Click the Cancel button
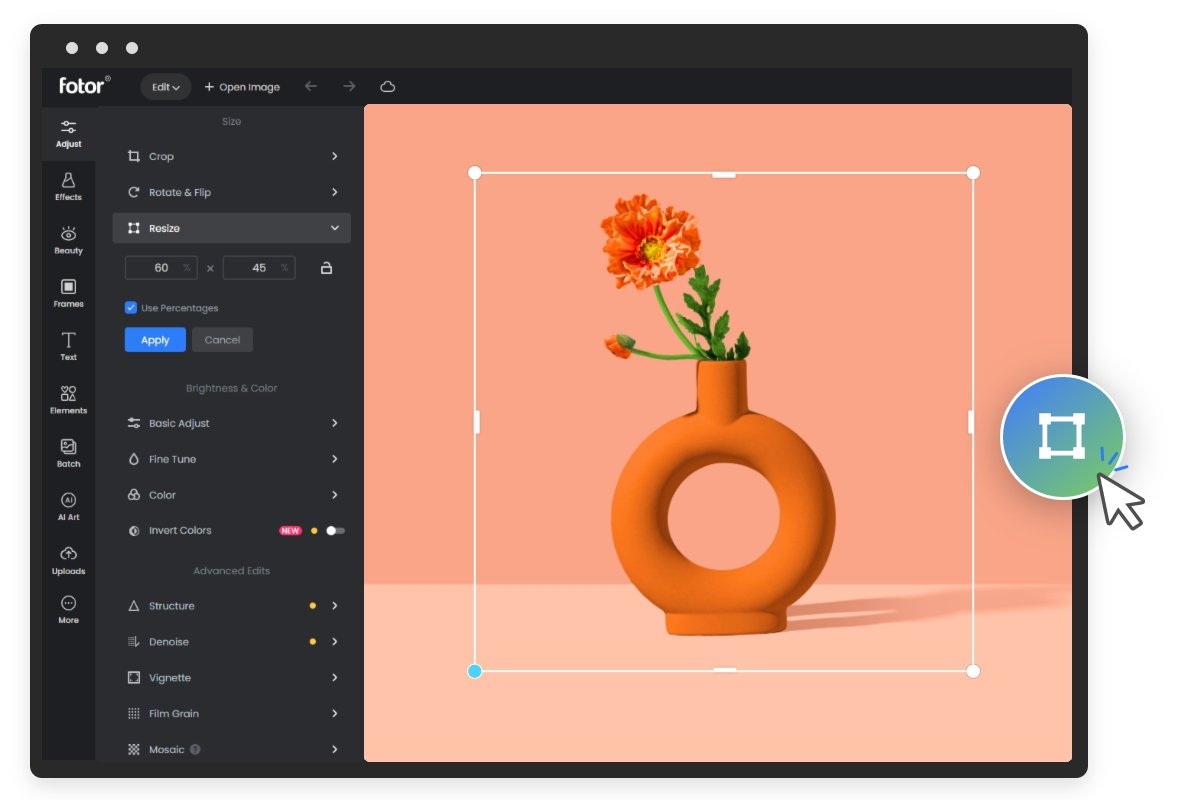The width and height of the screenshot is (1200, 800). point(222,340)
